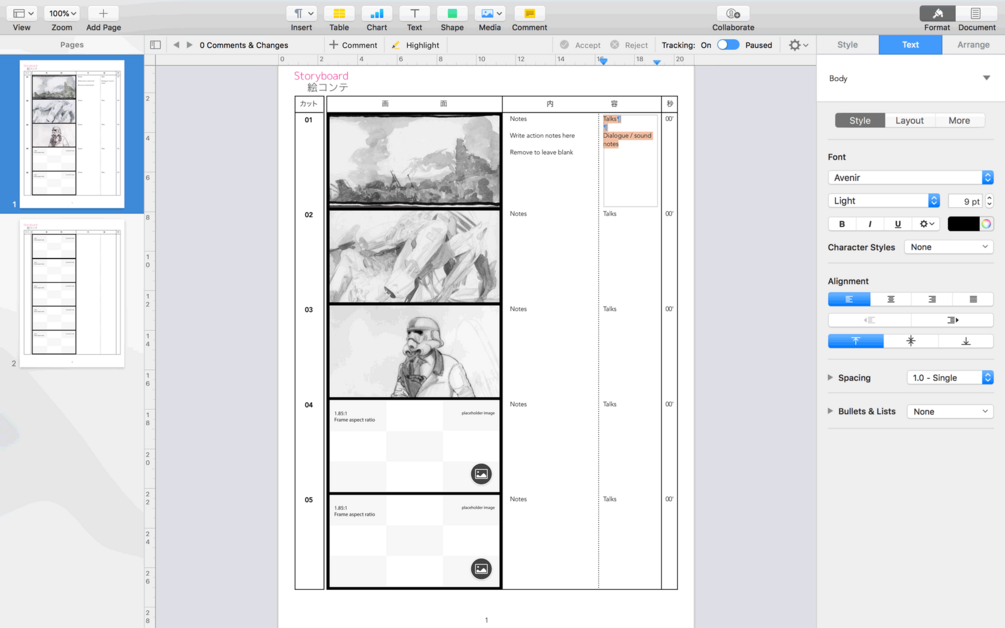Click 'Write action notes here' text
1005x628 pixels.
pos(542,136)
